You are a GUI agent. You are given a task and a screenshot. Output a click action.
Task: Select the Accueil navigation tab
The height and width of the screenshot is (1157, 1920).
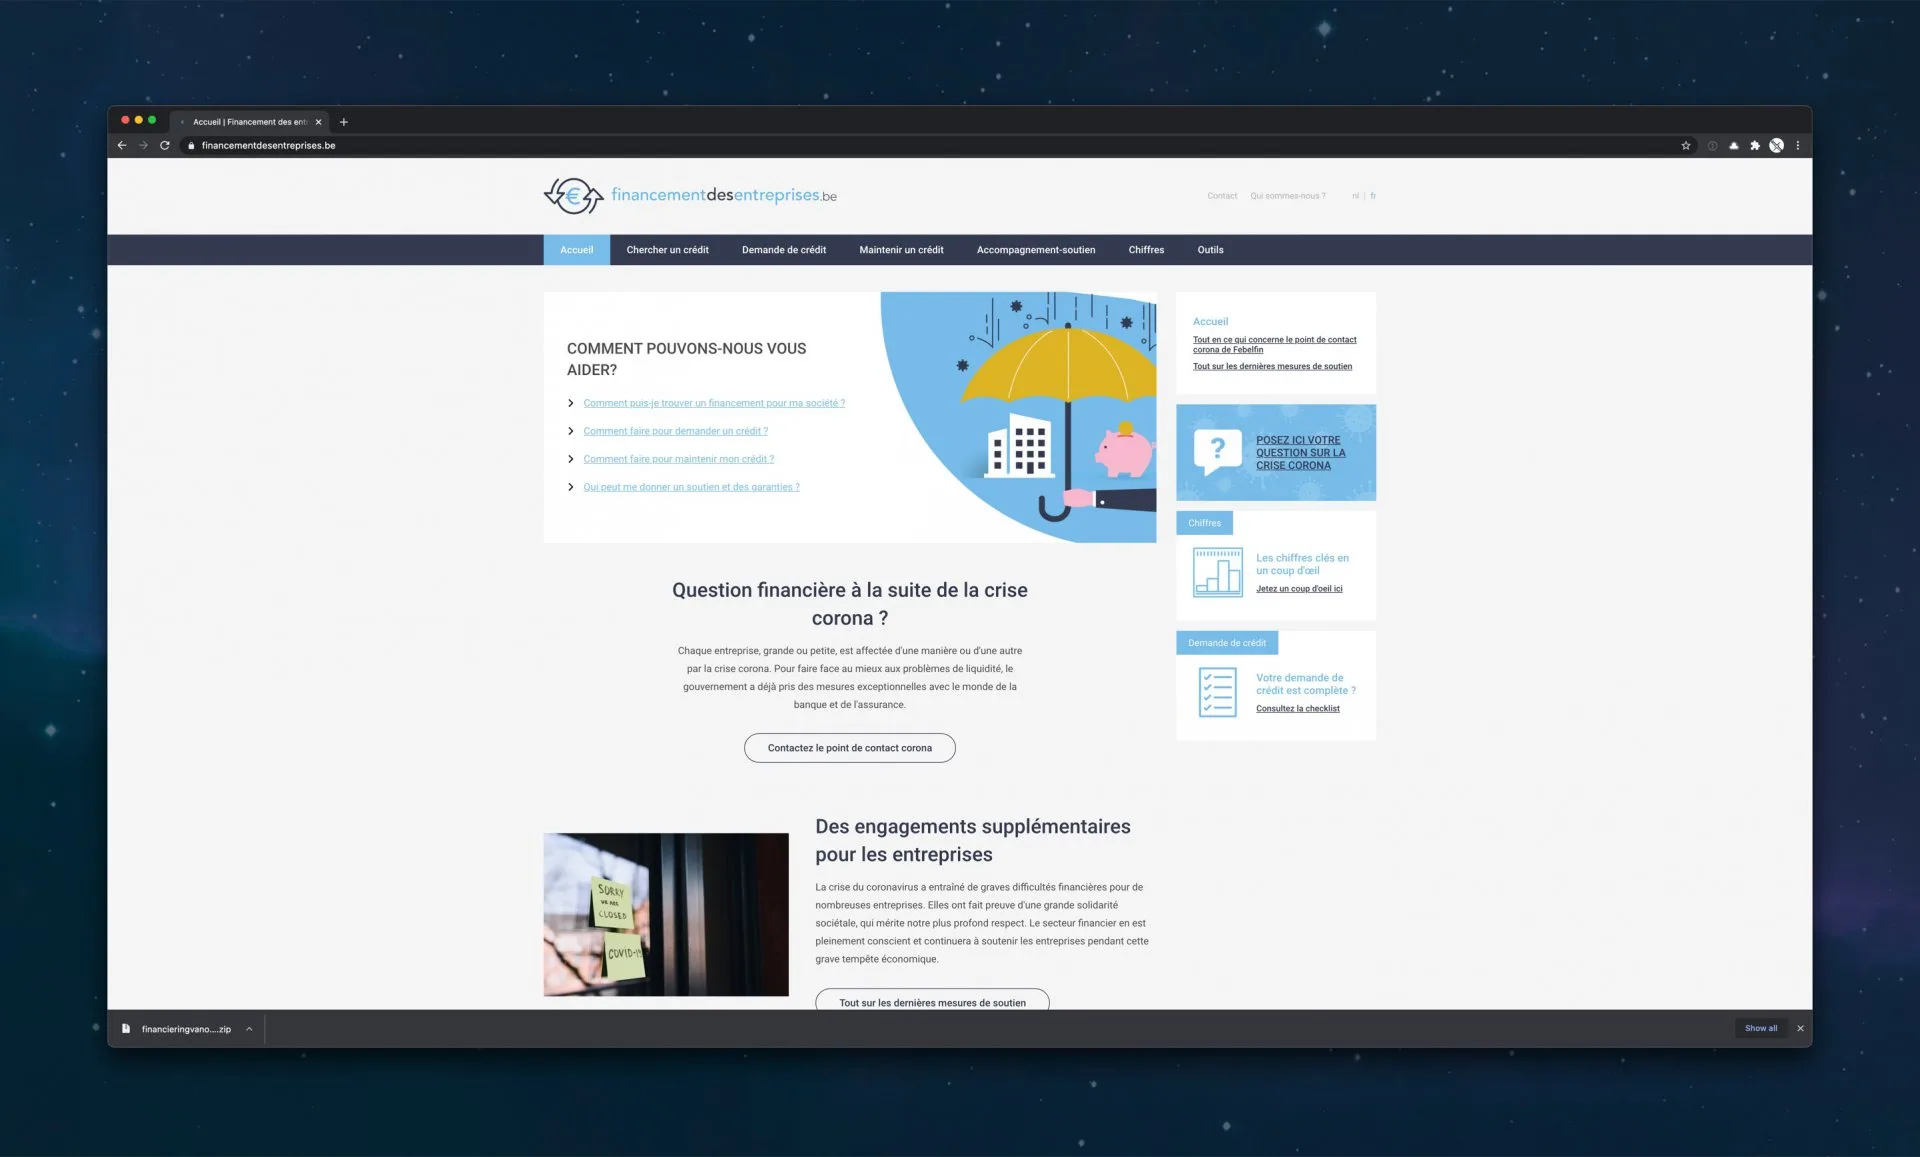[577, 250]
